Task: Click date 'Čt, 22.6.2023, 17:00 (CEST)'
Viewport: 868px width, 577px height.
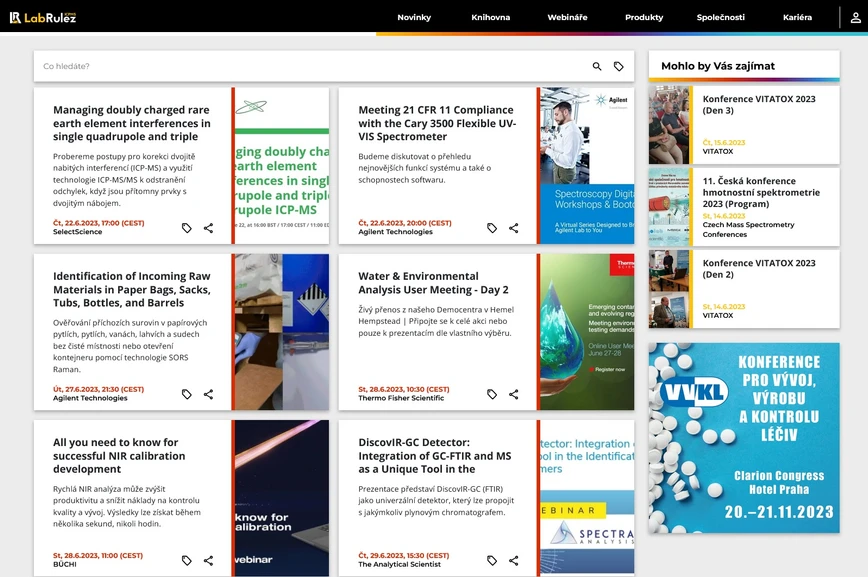Action: pyautogui.click(x=99, y=223)
